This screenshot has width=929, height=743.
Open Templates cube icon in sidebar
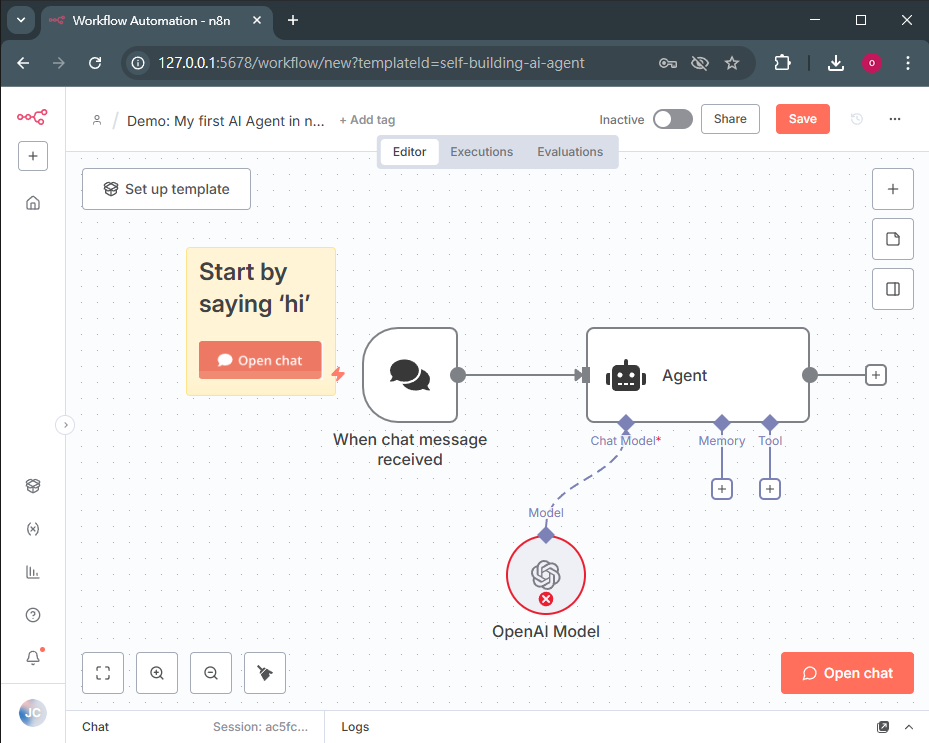pyautogui.click(x=33, y=486)
